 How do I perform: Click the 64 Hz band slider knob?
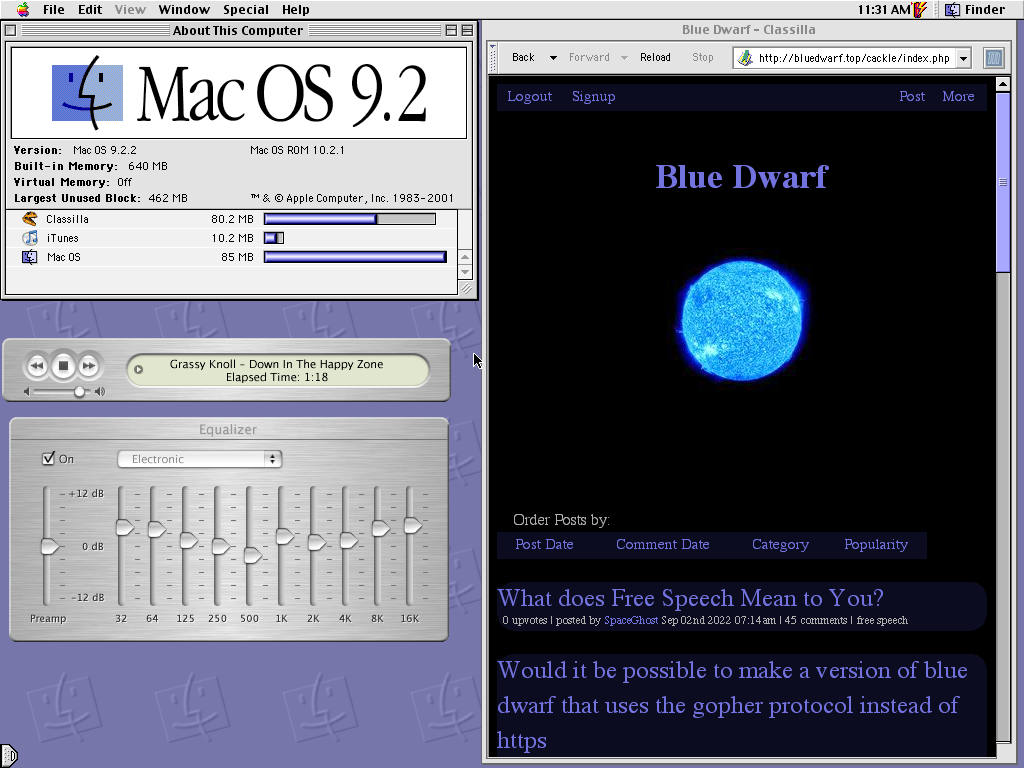pos(157,529)
